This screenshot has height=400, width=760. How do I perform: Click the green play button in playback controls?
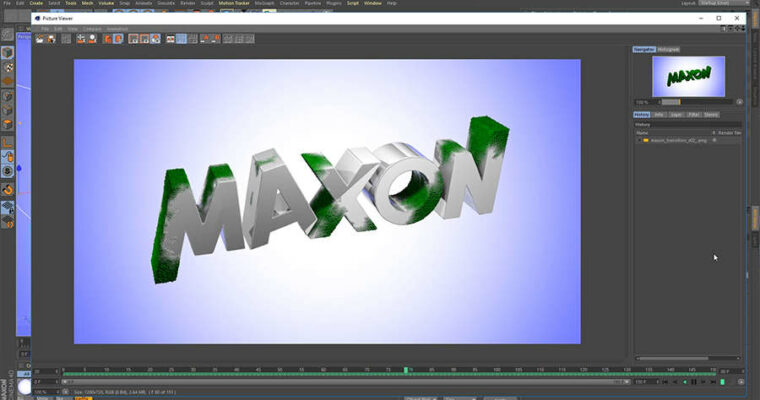(684, 382)
